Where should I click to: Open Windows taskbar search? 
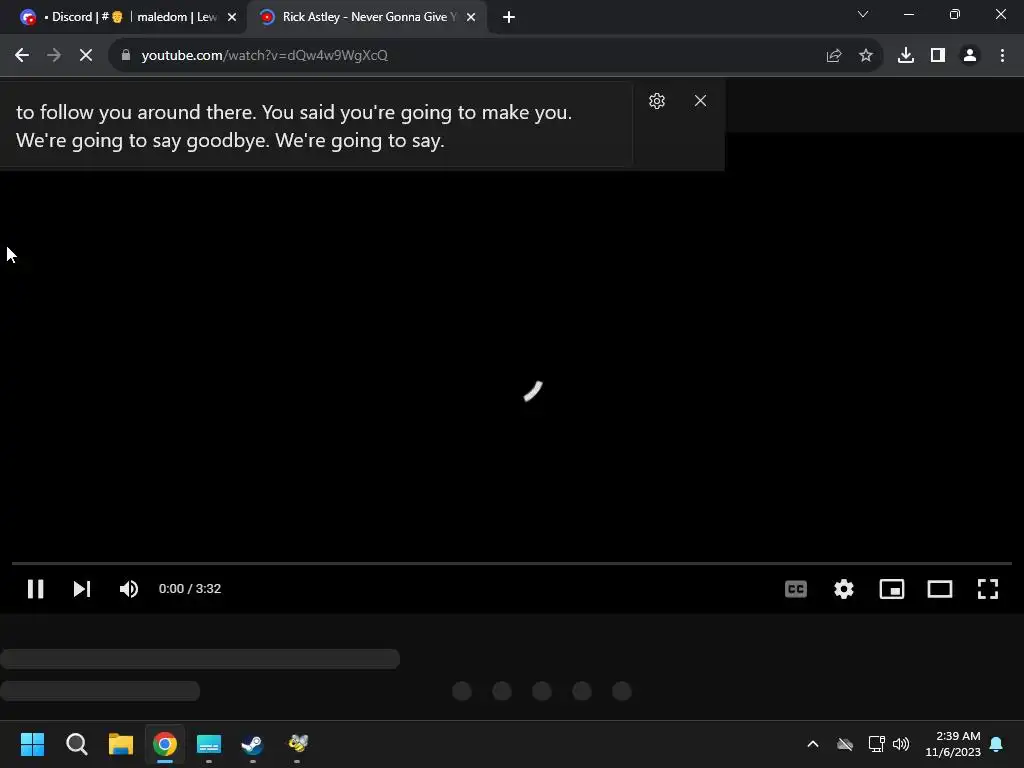pos(76,744)
